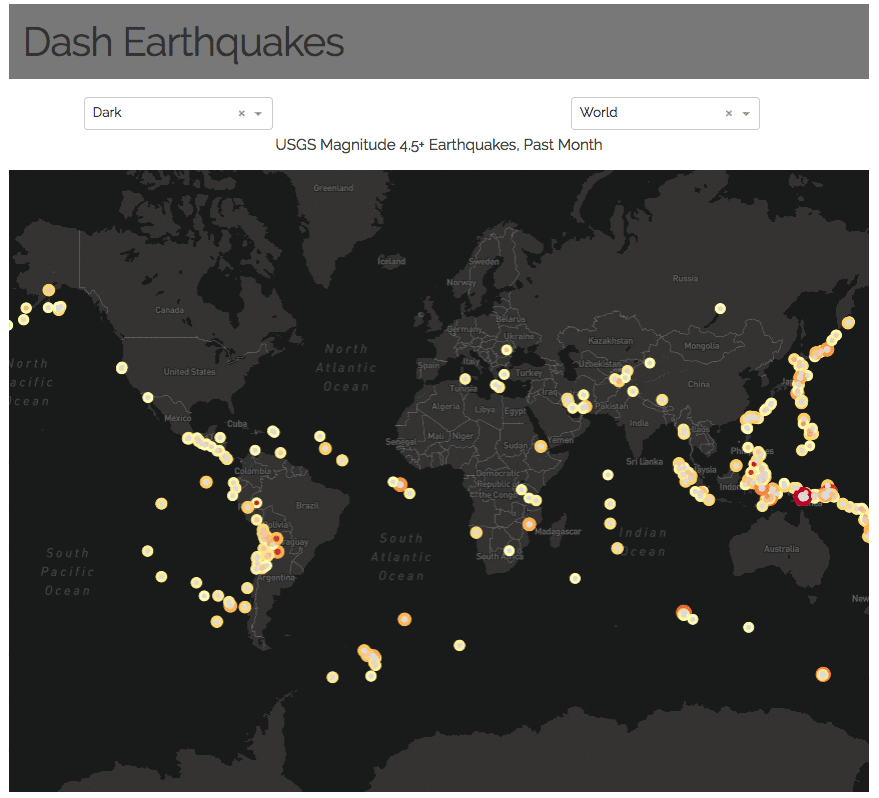Click the South Pacific Ocean label
The height and width of the screenshot is (798, 879).
pyautogui.click(x=67, y=572)
